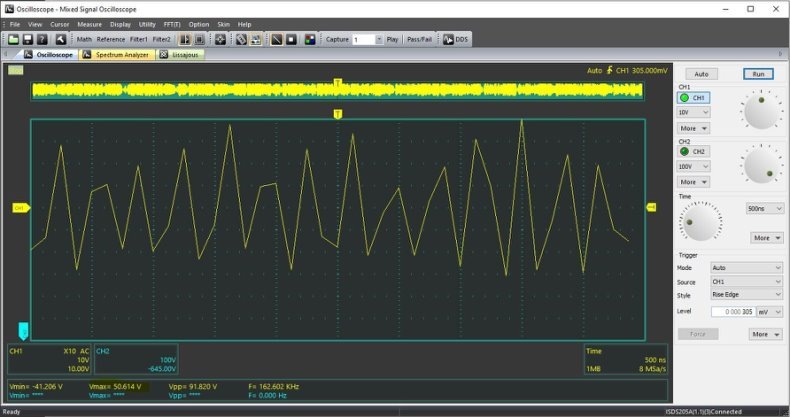Open the trigger level mV unit dropdown

pyautogui.click(x=771, y=312)
